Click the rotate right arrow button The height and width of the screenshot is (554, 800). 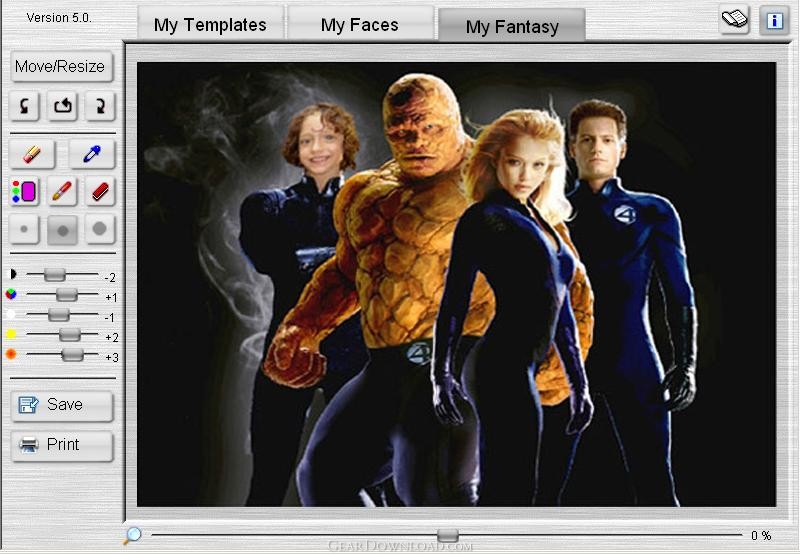99,105
